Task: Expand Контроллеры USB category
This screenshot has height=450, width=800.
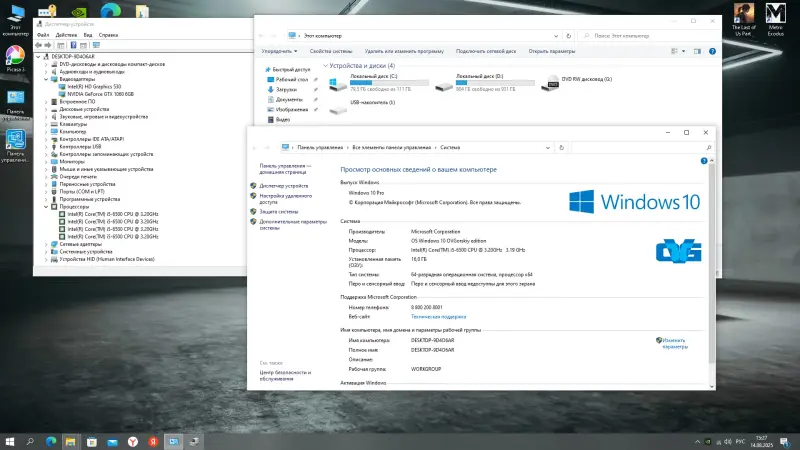Action: pyautogui.click(x=46, y=146)
